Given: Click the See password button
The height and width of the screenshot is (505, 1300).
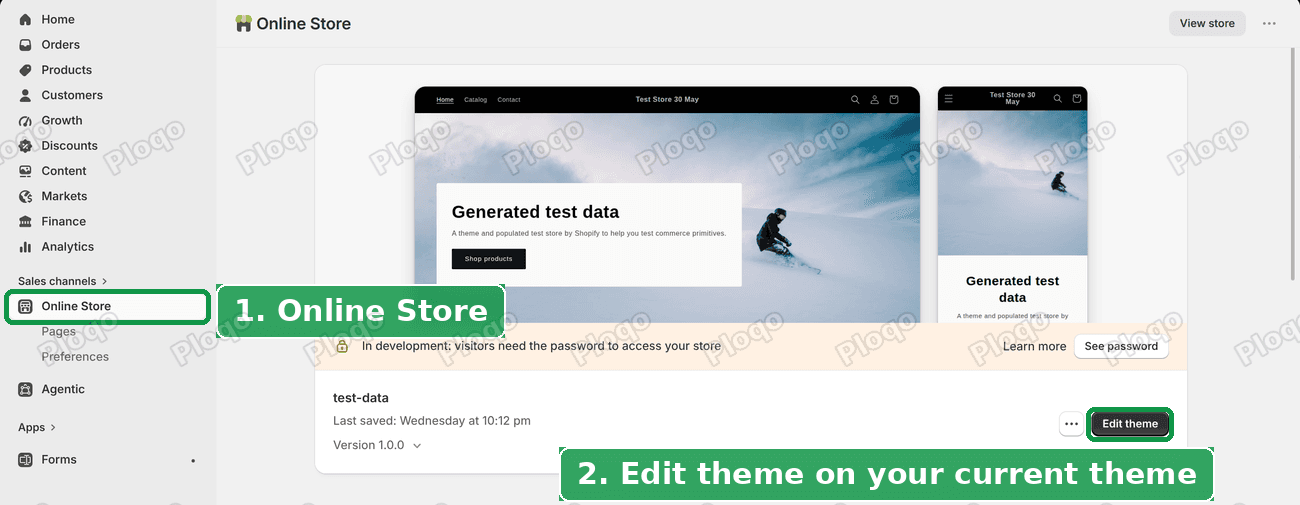Looking at the screenshot, I should pyautogui.click(x=1121, y=346).
